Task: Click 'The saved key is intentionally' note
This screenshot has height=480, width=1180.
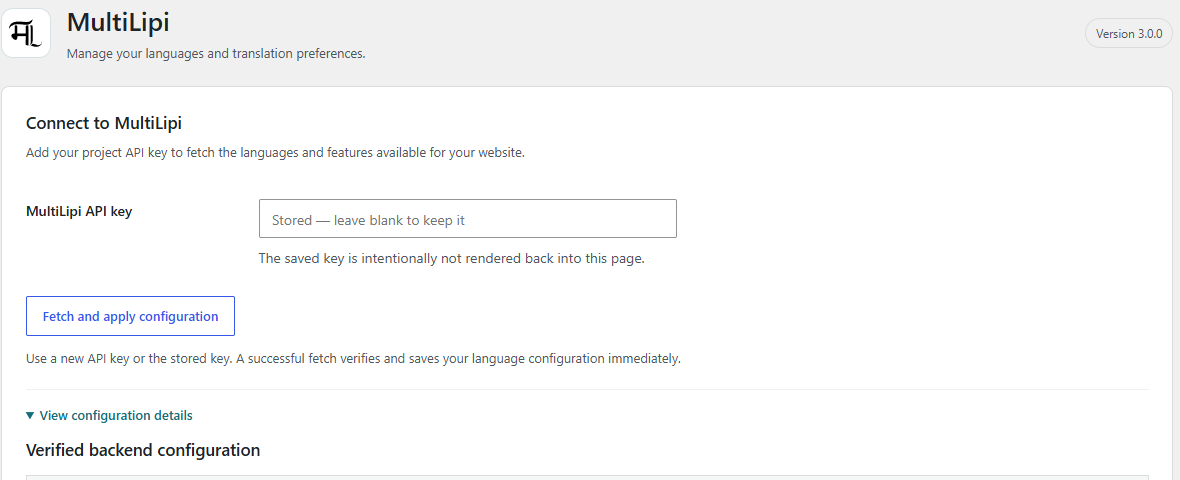Action: 452,258
